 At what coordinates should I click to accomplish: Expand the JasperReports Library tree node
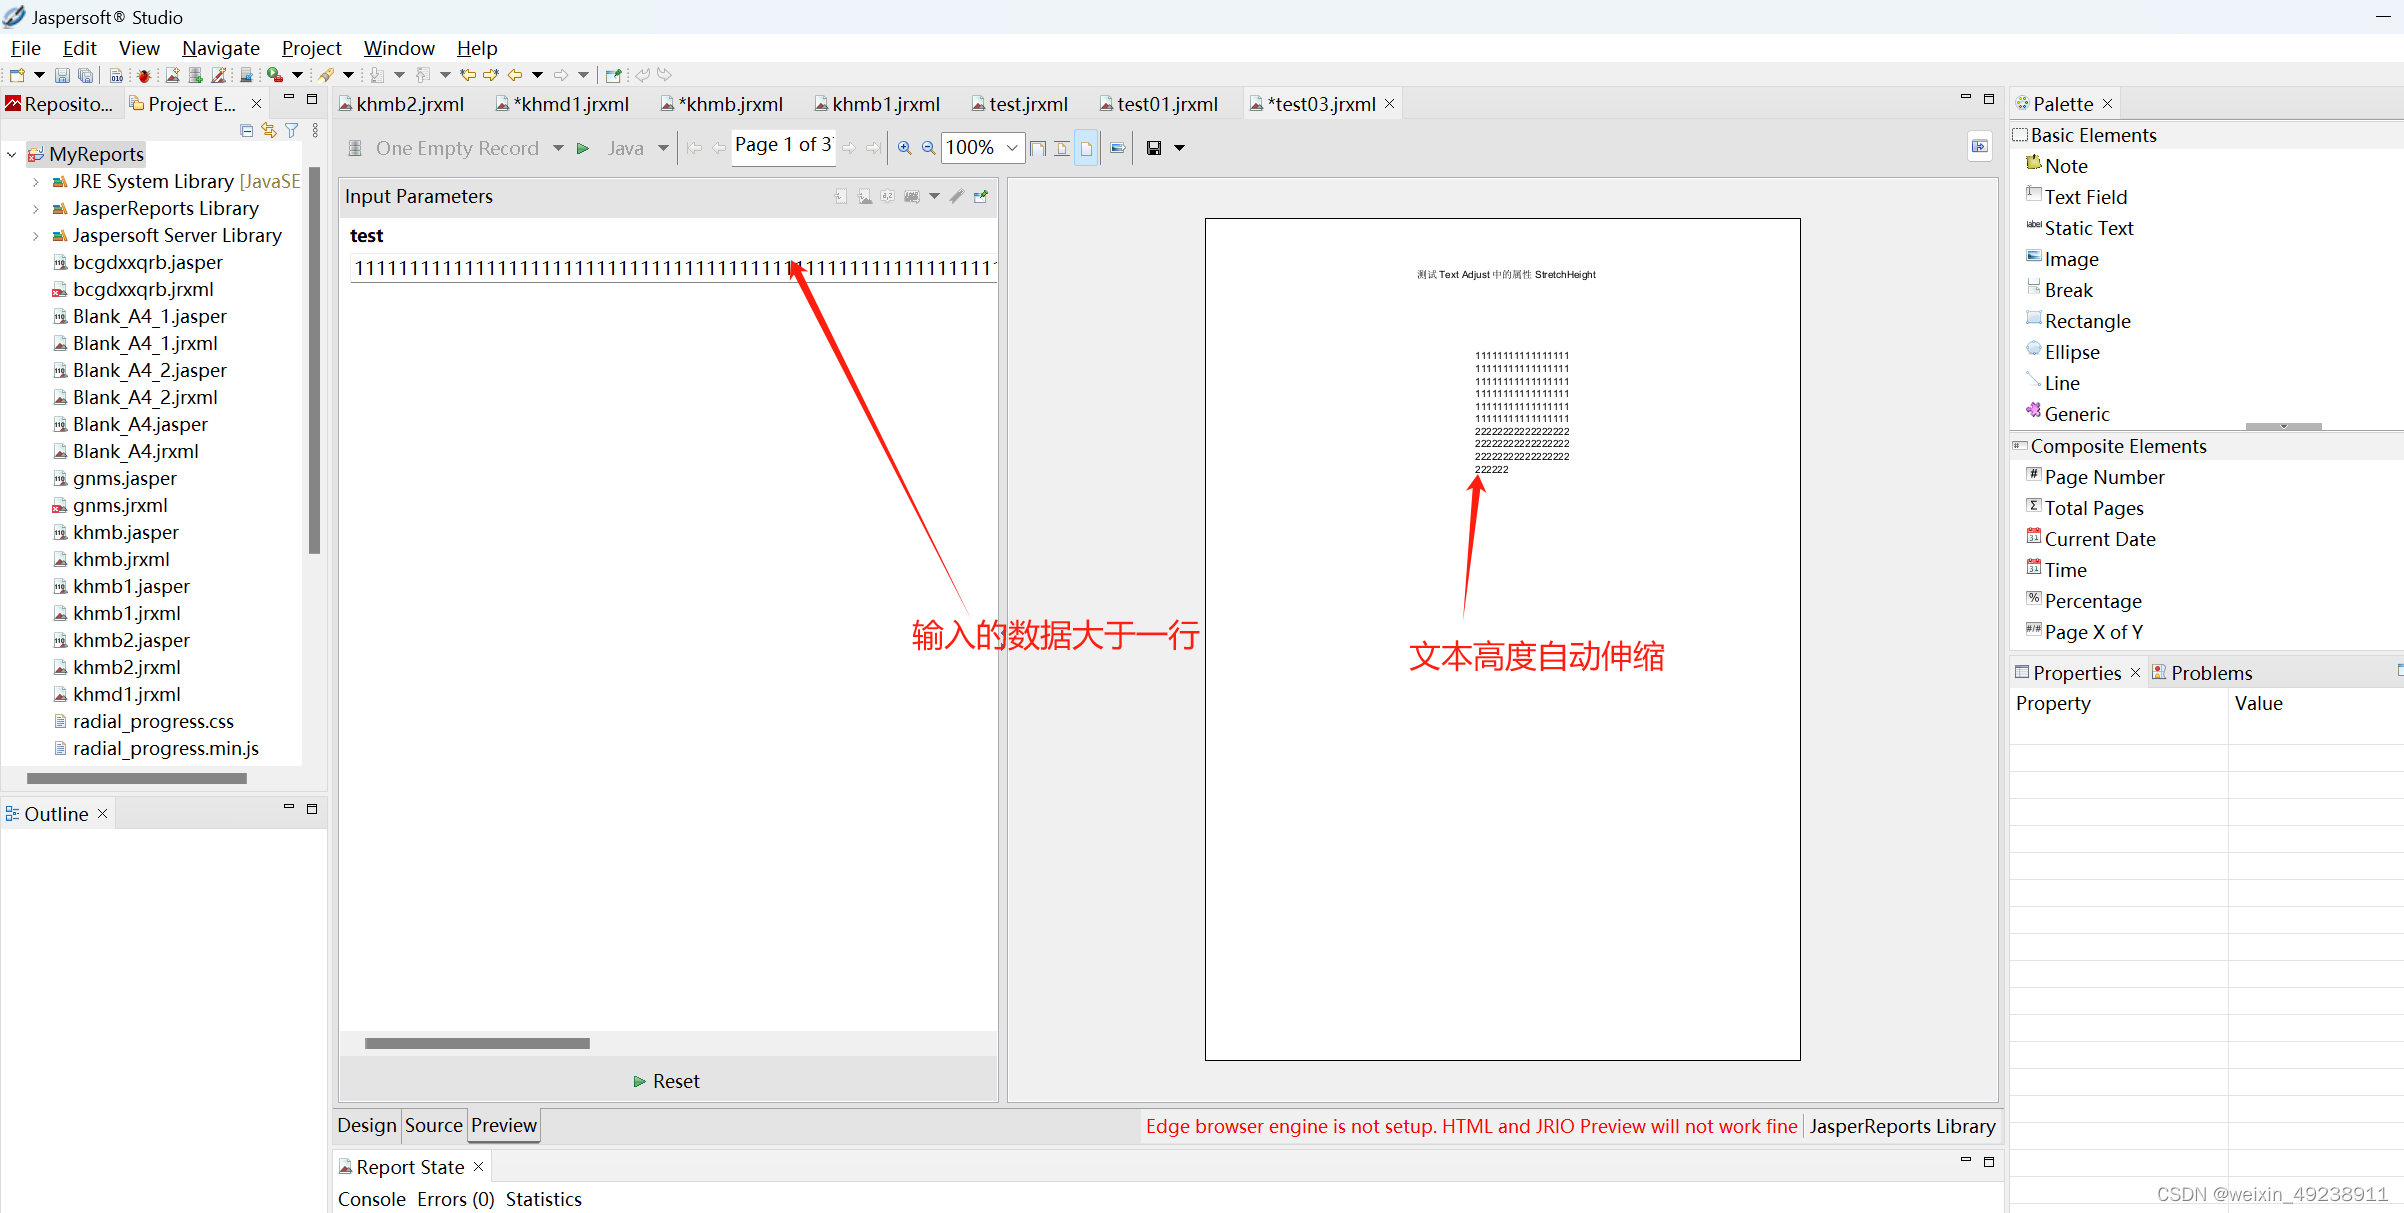click(x=37, y=208)
